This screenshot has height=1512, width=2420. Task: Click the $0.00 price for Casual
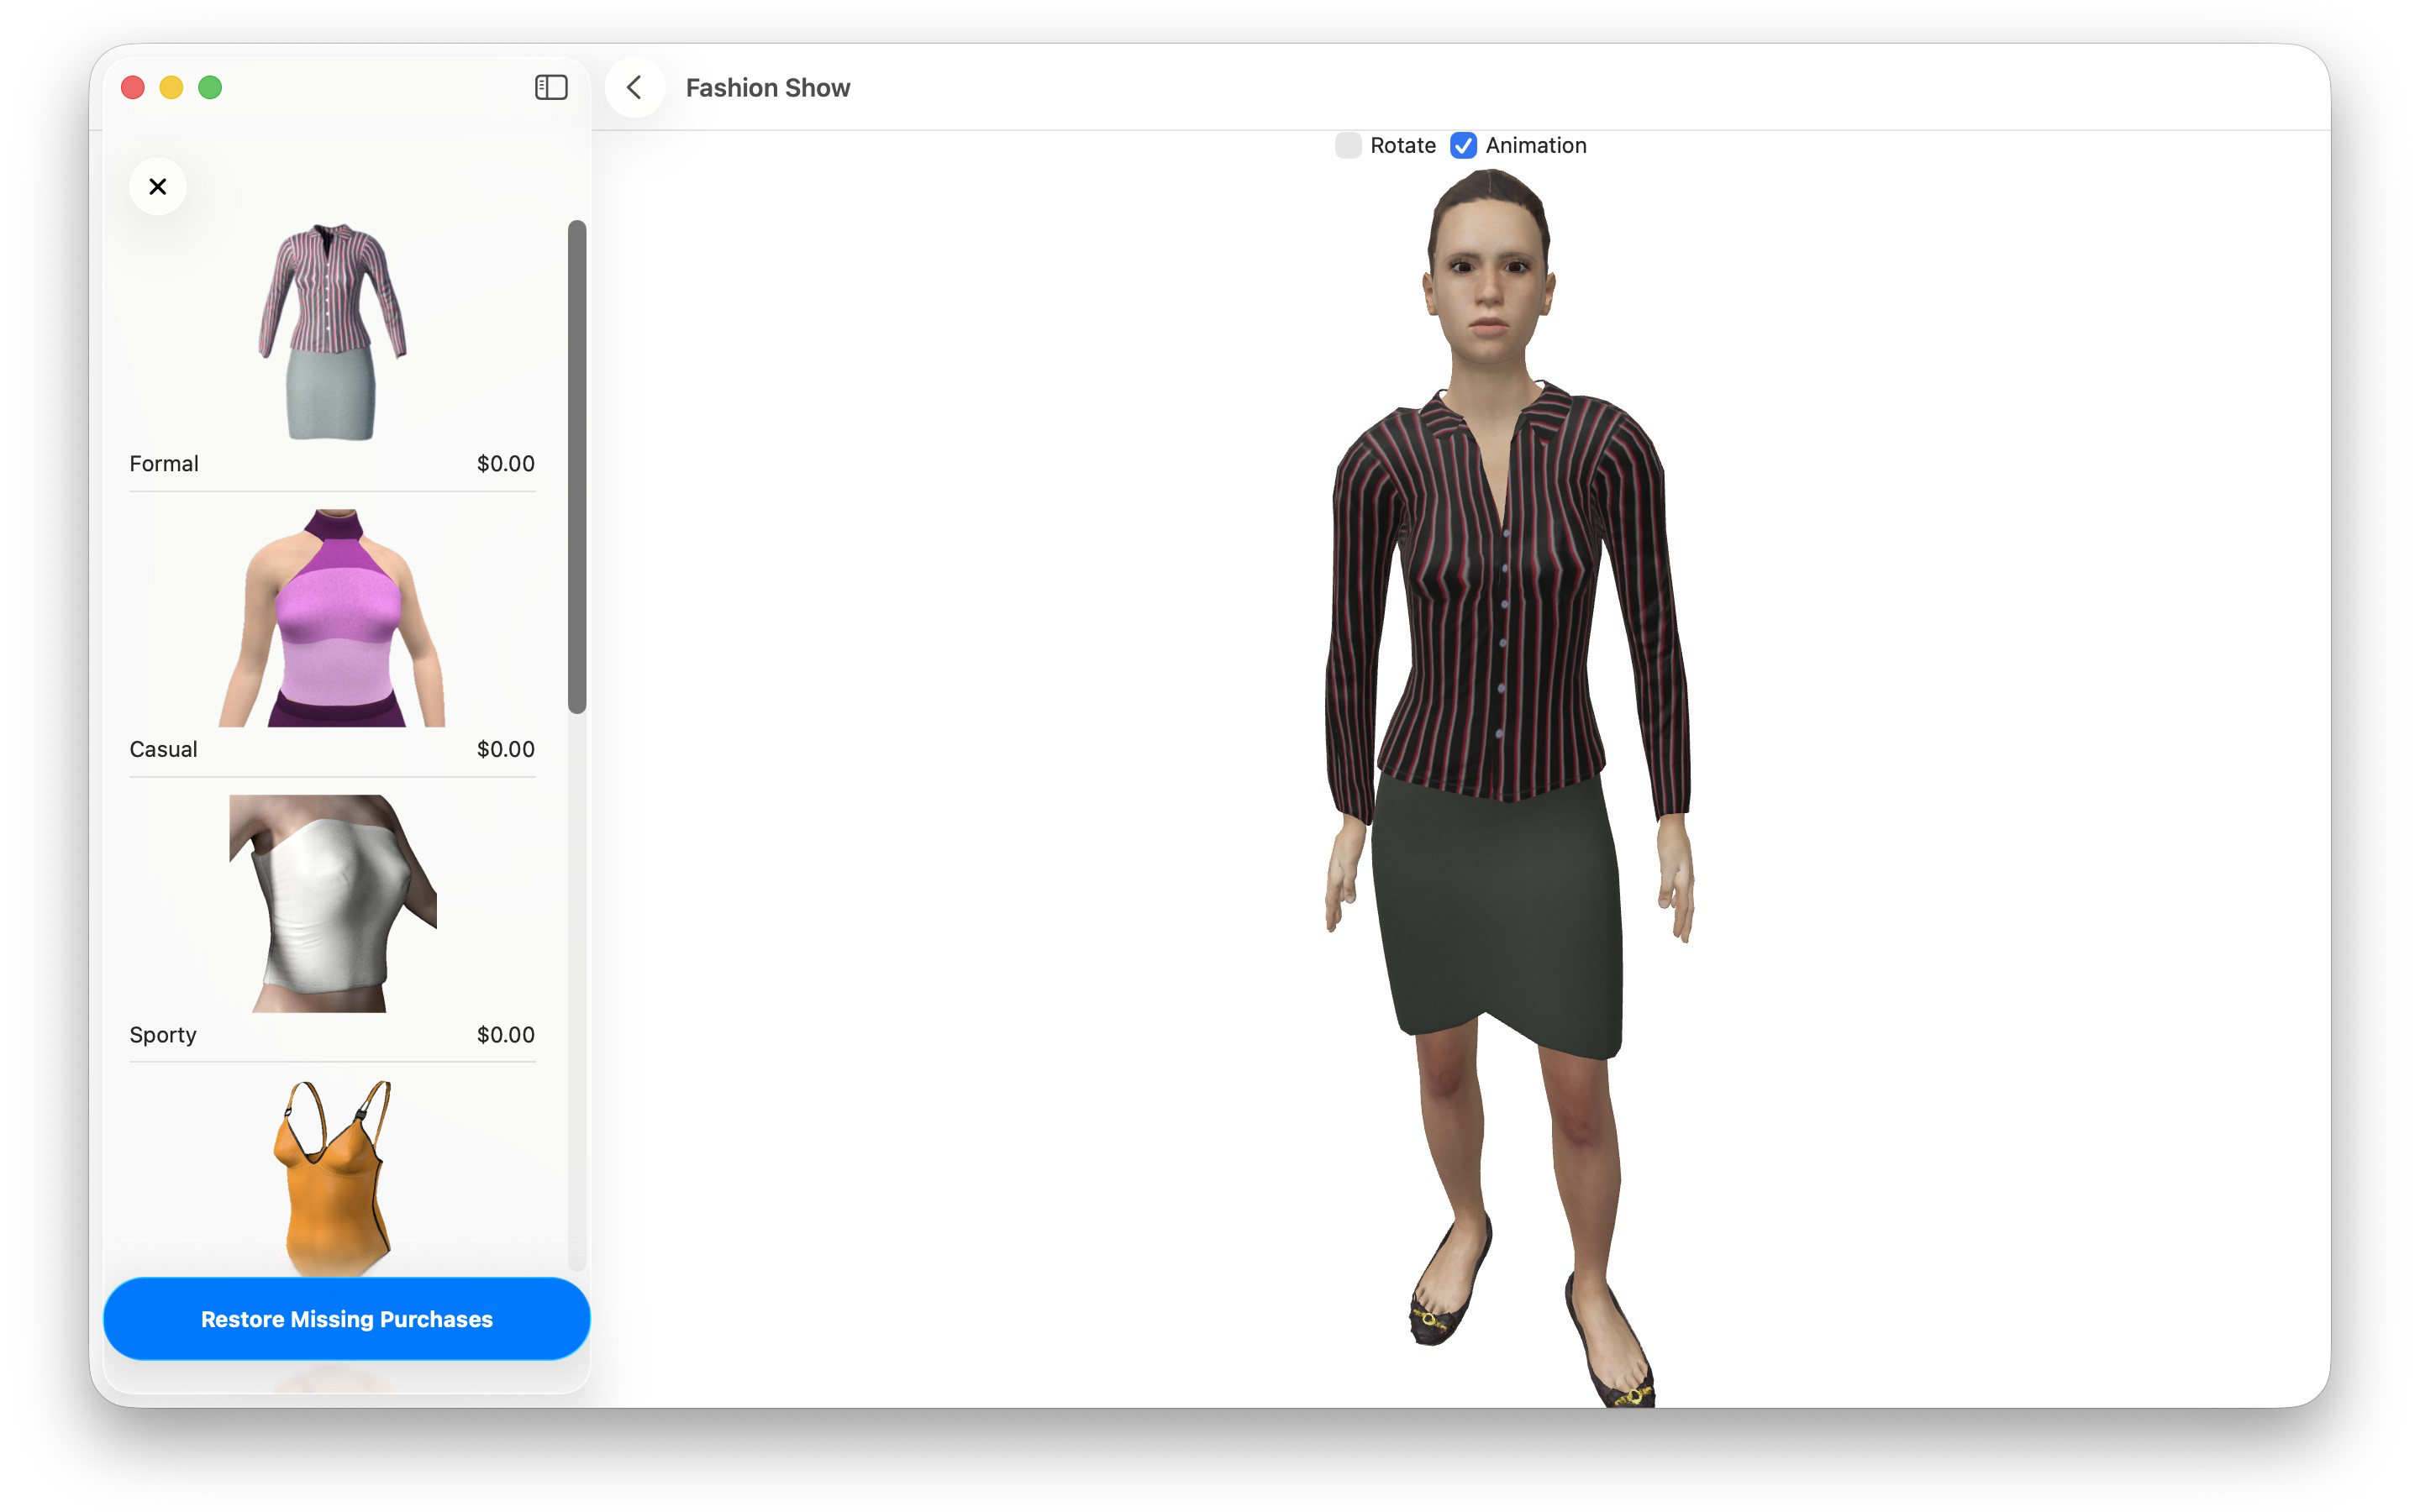[x=505, y=749]
